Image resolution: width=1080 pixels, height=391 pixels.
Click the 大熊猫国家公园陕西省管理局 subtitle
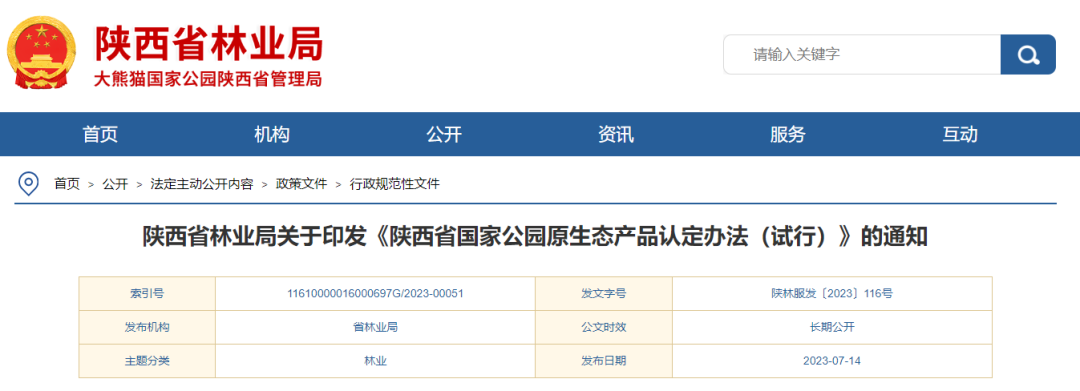pos(208,78)
